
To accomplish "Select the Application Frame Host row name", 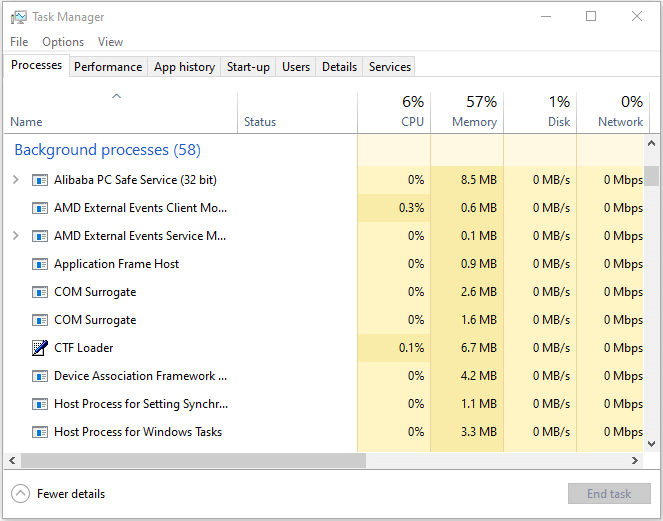I will pos(116,264).
